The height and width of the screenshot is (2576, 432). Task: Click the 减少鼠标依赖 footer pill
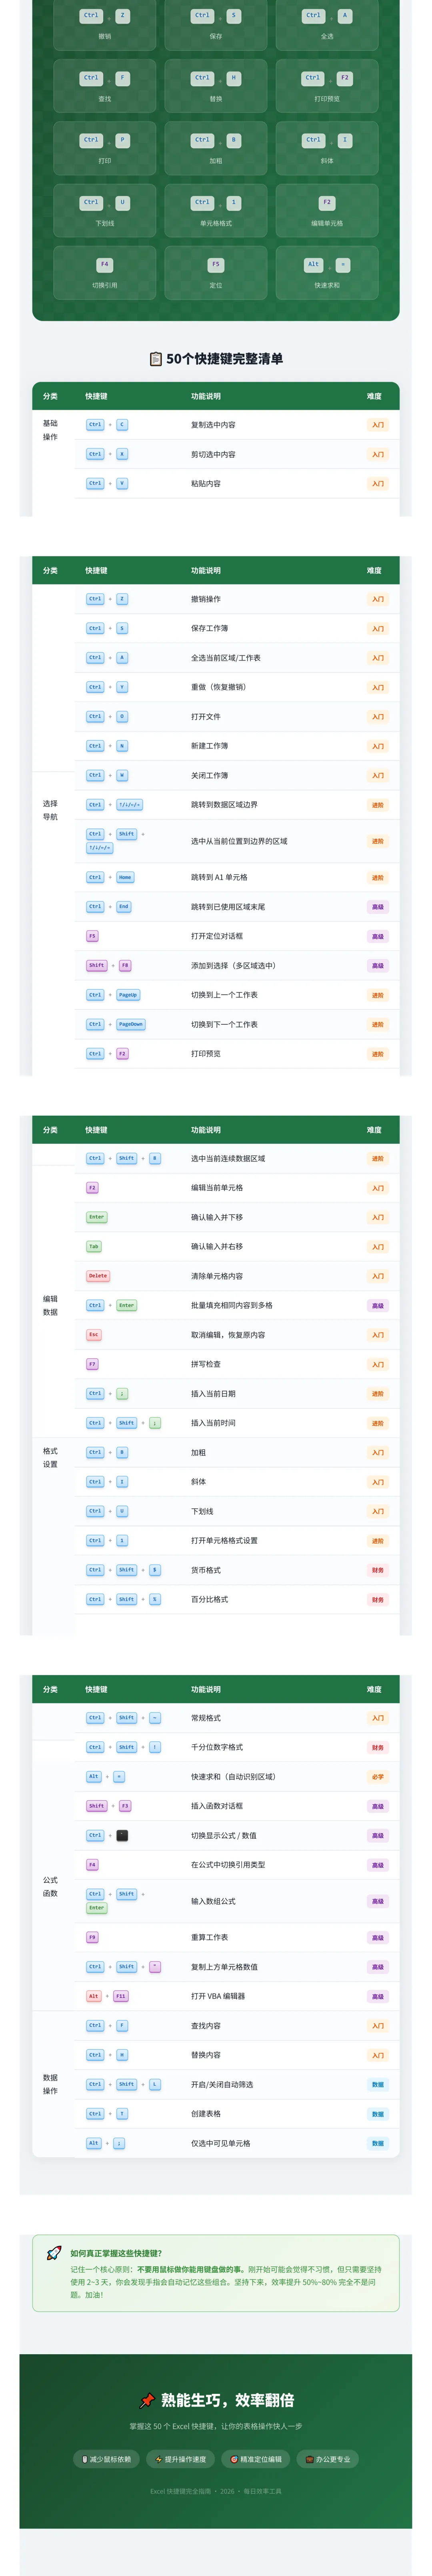click(106, 2459)
